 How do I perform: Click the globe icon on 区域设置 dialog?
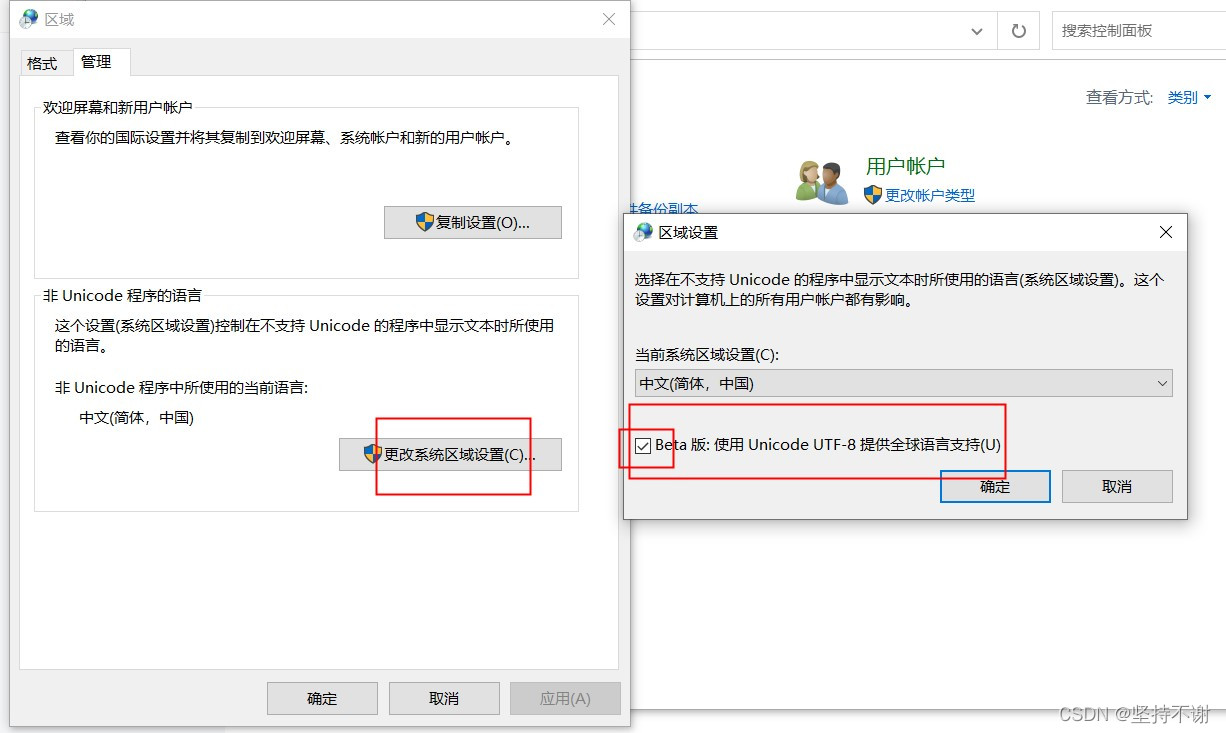(640, 231)
